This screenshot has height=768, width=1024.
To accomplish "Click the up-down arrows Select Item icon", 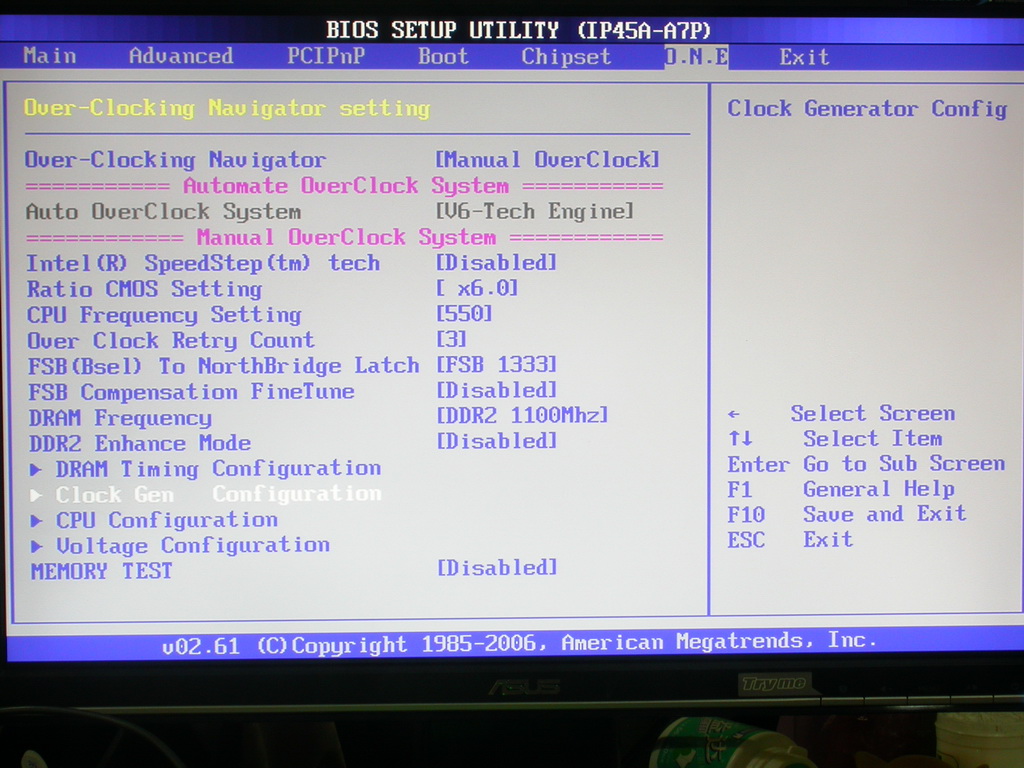I will coord(740,438).
